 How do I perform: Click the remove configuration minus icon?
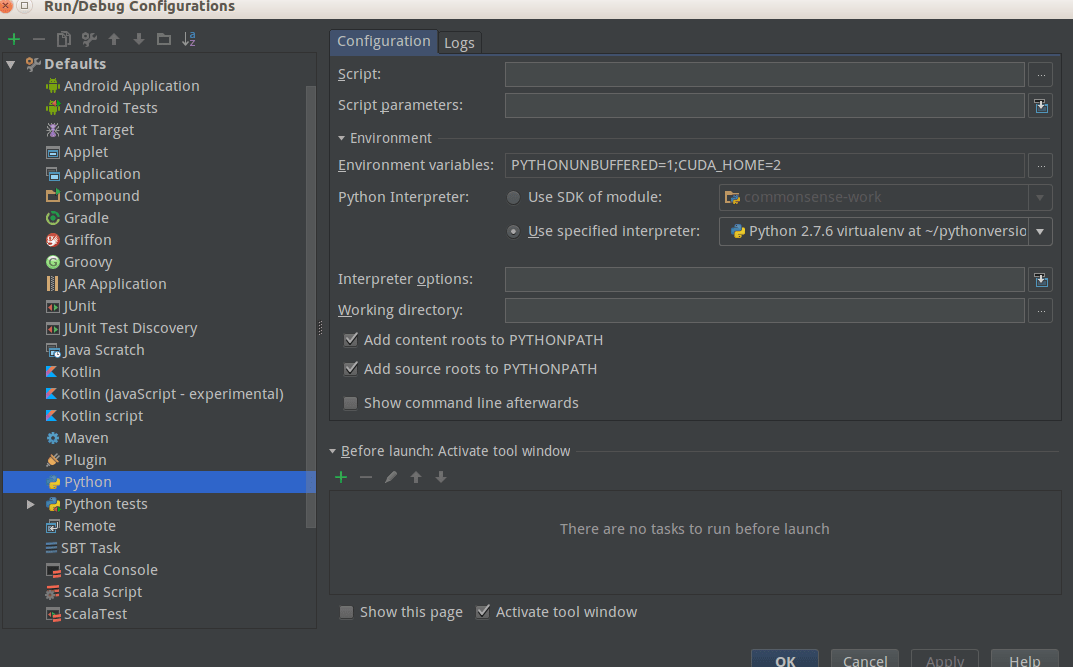coord(39,39)
